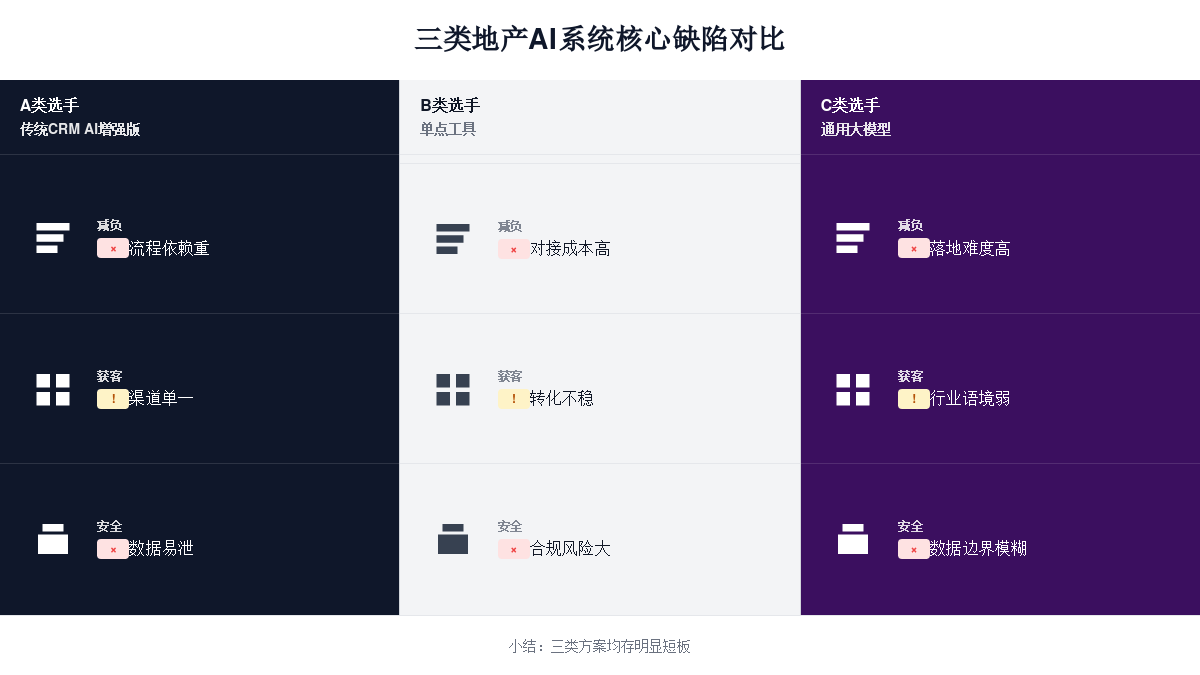Screen dimensions: 1200x675
Task: Click the 减负 bars icon in A类选手 column
Action: 53,238
